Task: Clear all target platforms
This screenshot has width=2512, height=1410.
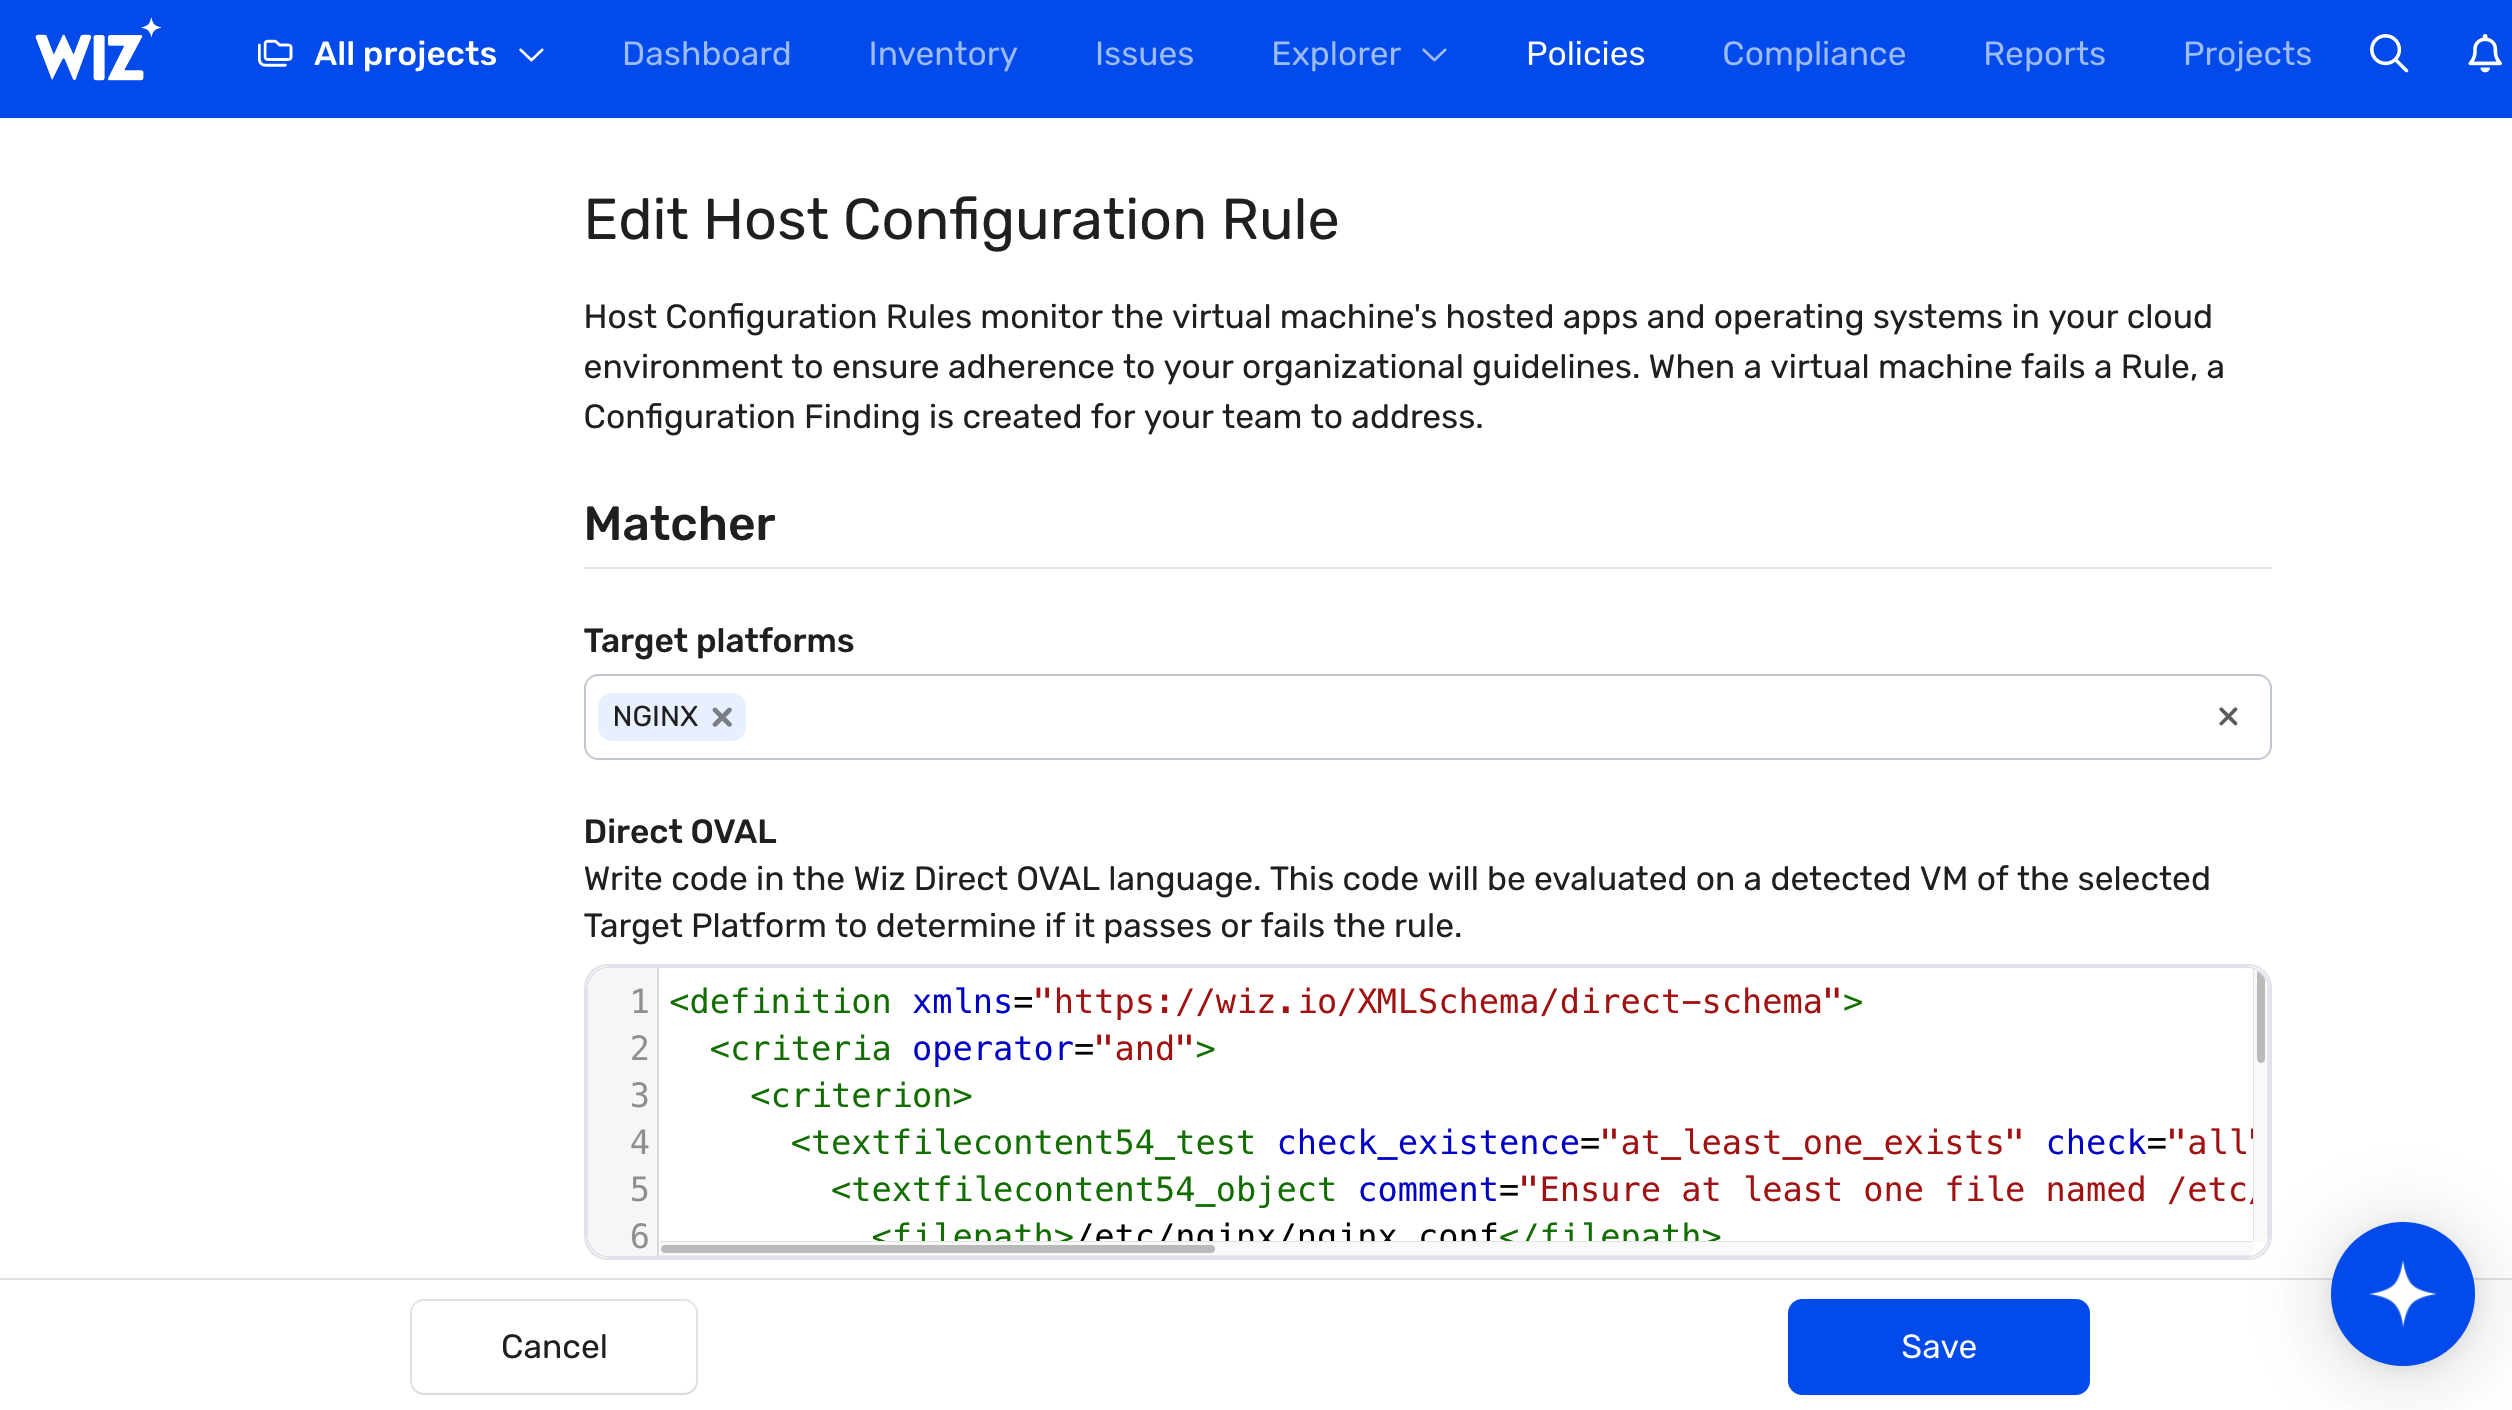Action: (2228, 716)
